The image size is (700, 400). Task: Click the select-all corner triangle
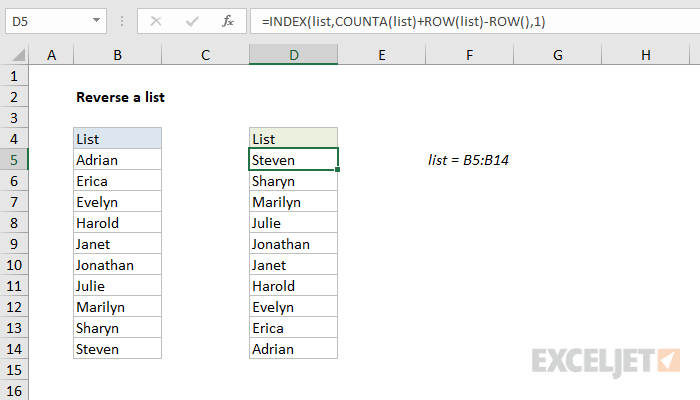[18, 55]
